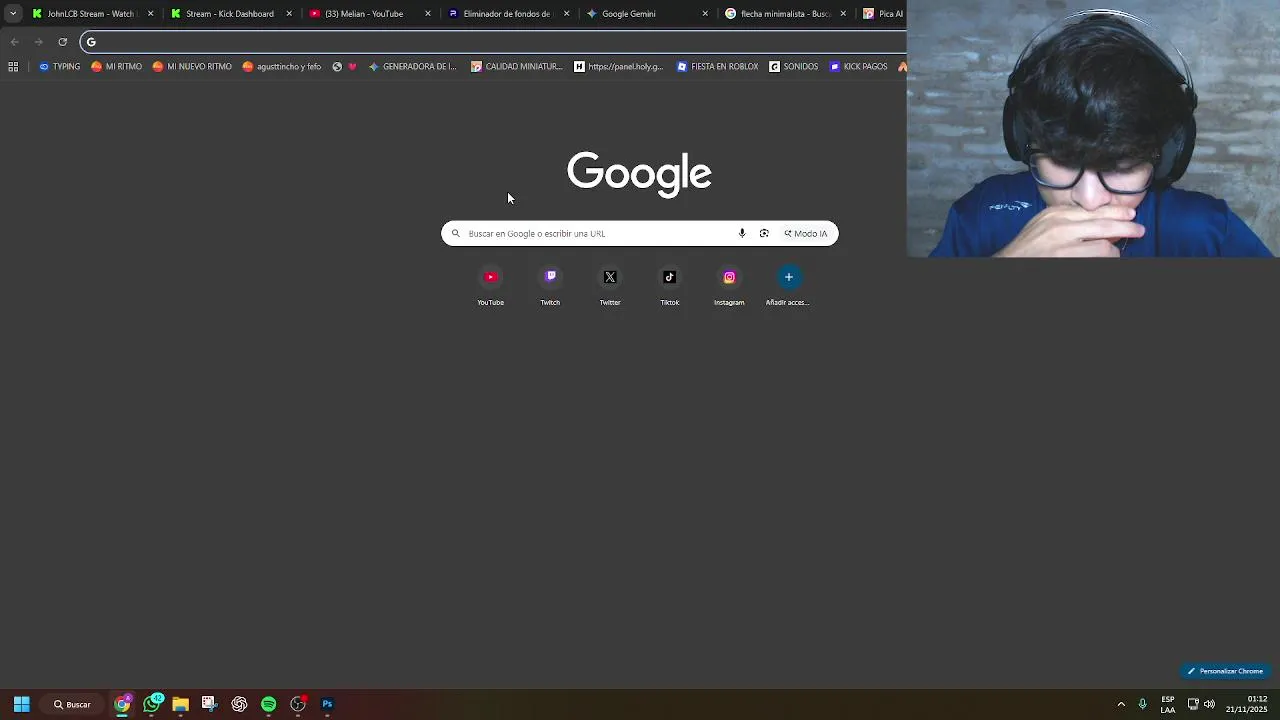The width and height of the screenshot is (1280, 720).
Task: Switch to the flecha minimalista search tab
Action: (x=786, y=14)
